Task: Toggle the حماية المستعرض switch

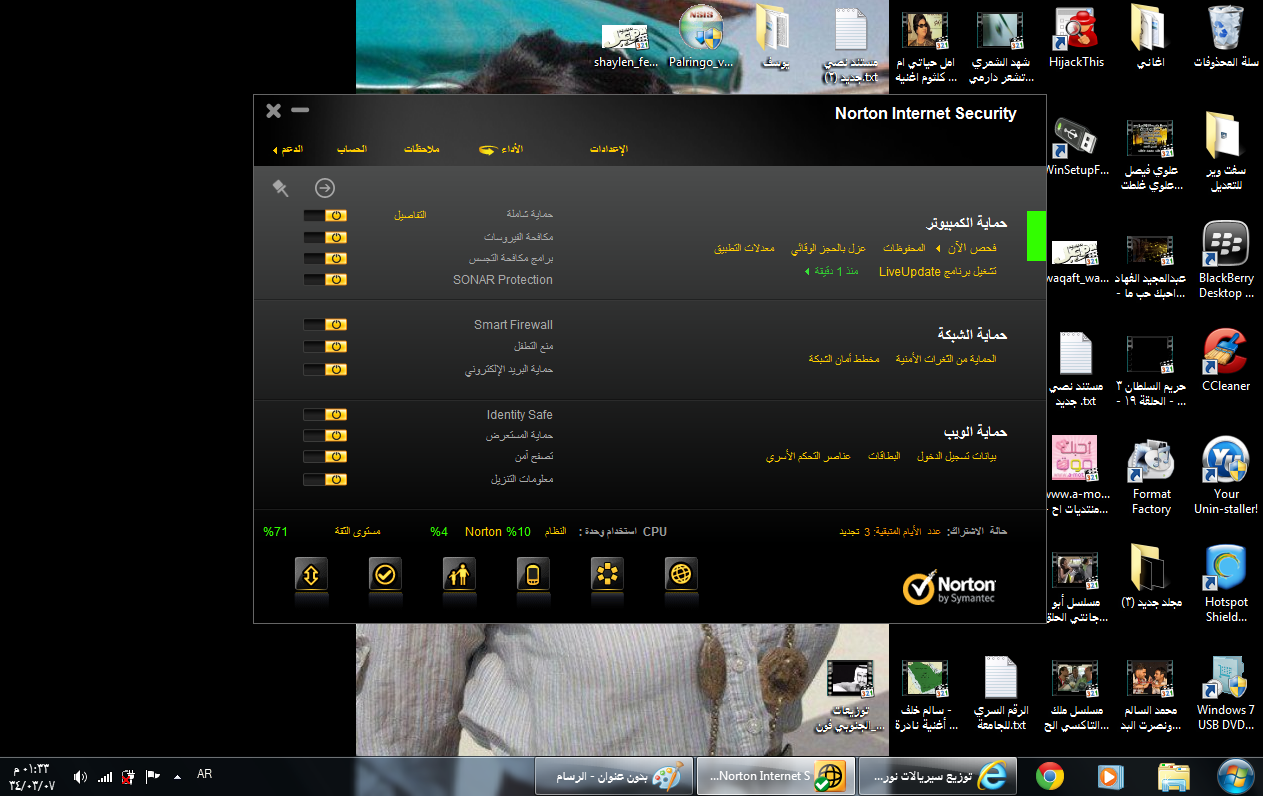Action: pyautogui.click(x=326, y=435)
